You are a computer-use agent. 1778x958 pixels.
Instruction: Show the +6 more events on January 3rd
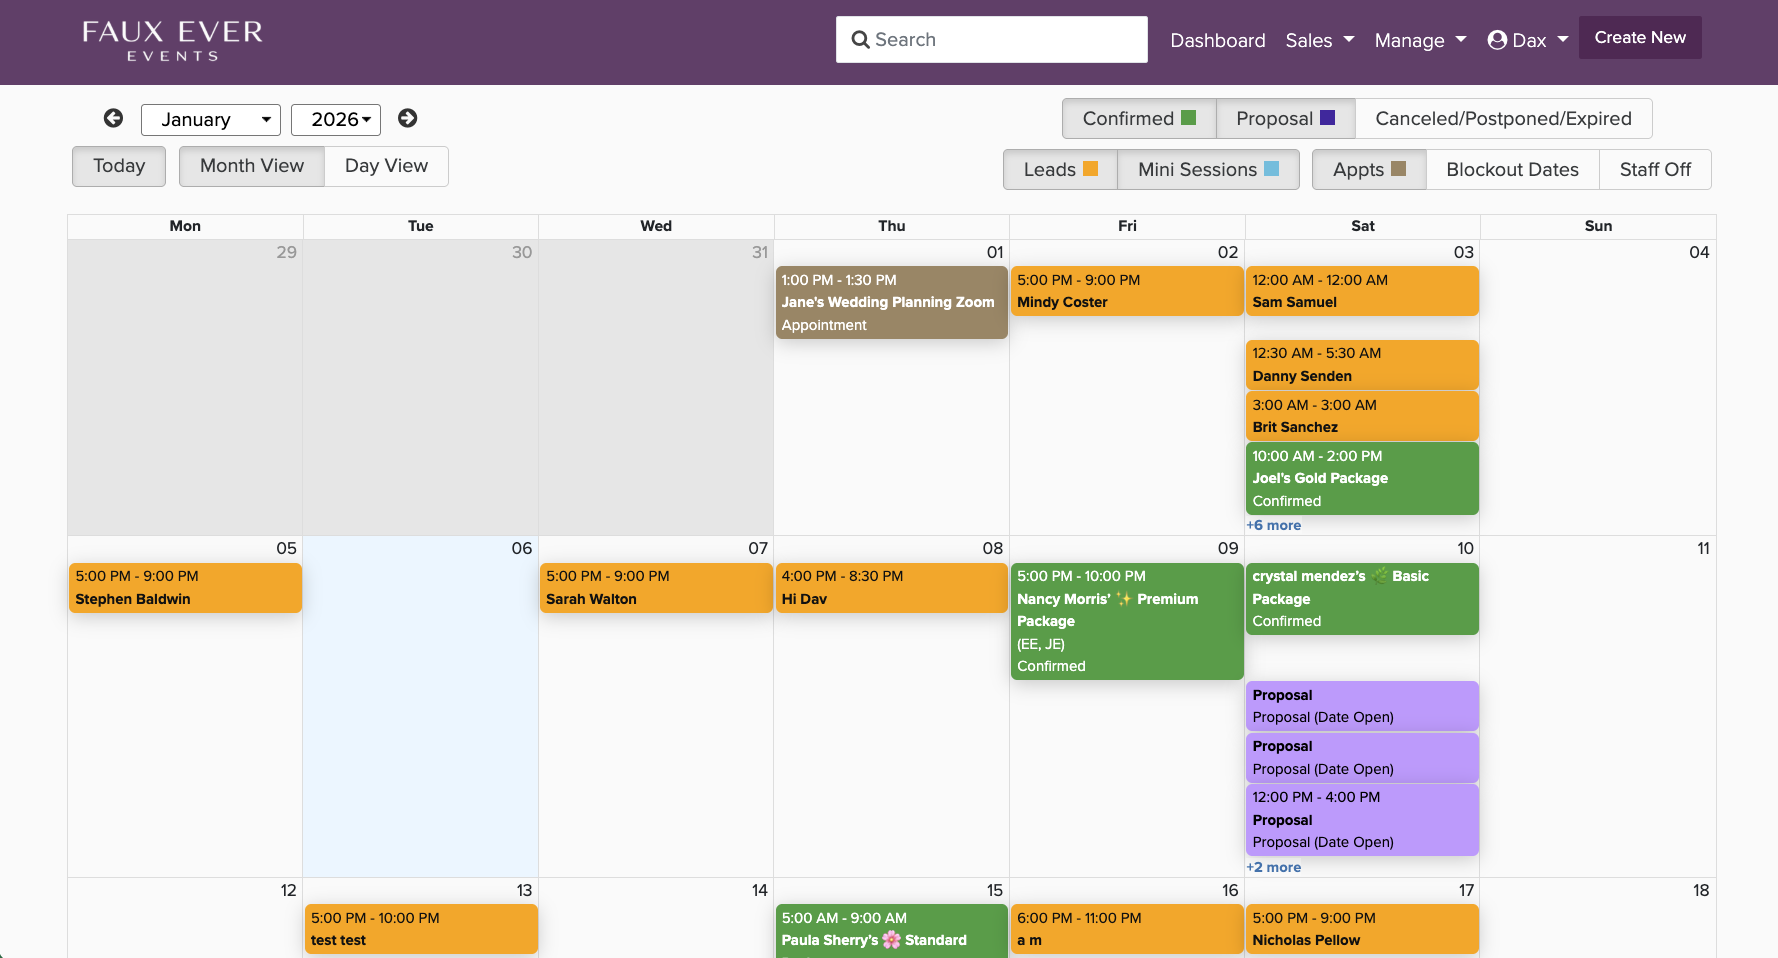pos(1274,524)
